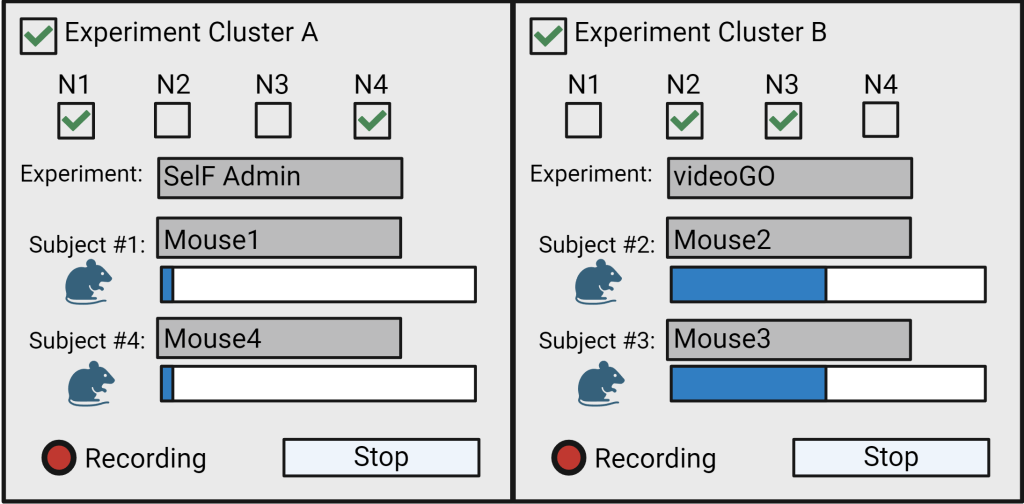The height and width of the screenshot is (504, 1024).
Task: Click the Mouse3 progress bar
Action: 828,384
